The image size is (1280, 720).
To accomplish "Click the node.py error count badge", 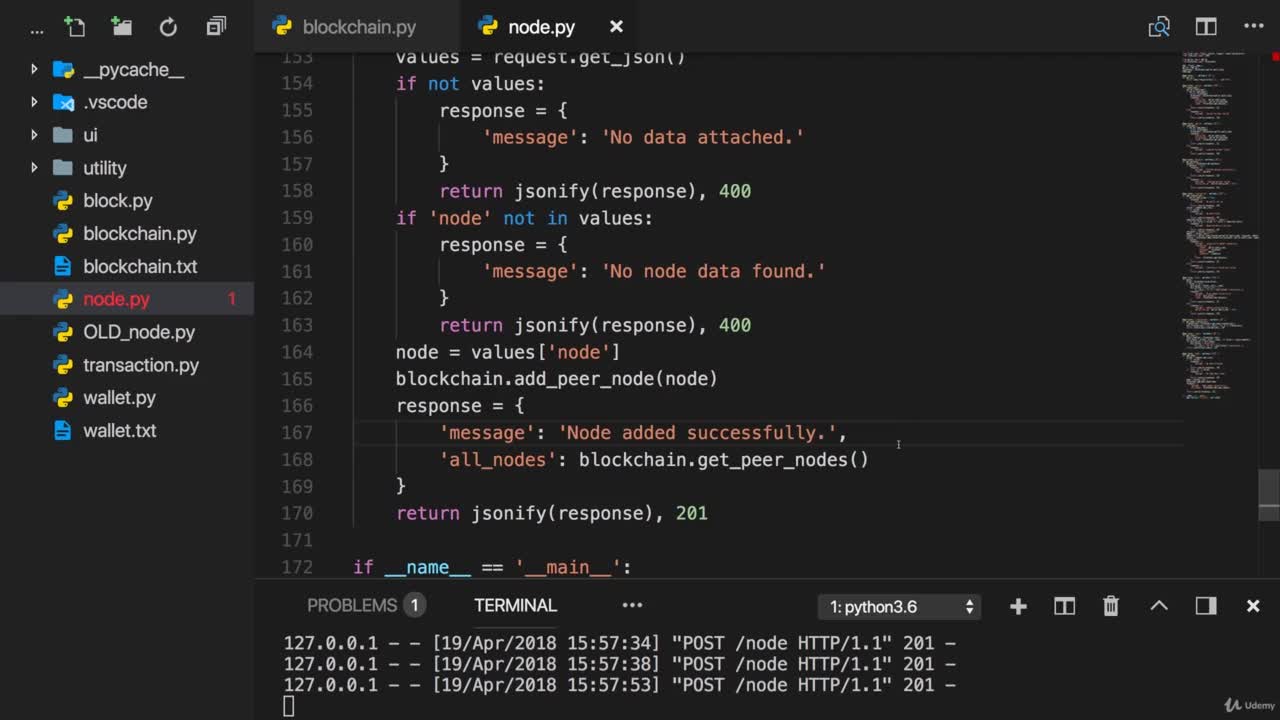I will click(x=232, y=299).
